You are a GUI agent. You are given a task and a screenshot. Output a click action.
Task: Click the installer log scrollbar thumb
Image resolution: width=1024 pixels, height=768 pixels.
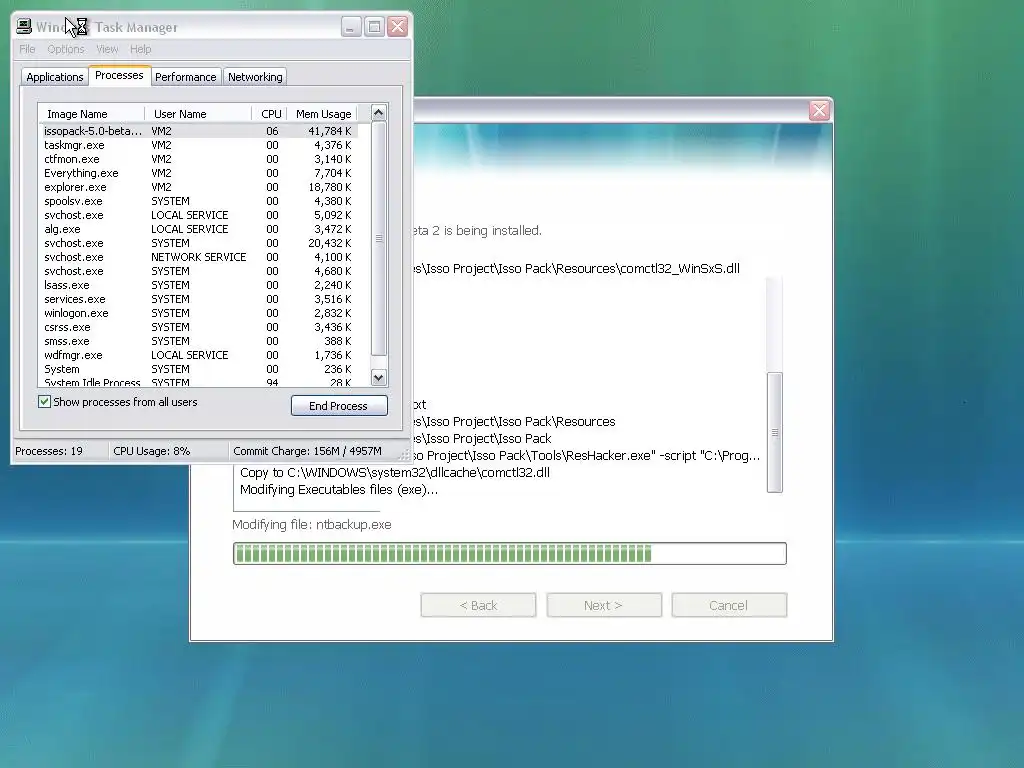(x=775, y=432)
